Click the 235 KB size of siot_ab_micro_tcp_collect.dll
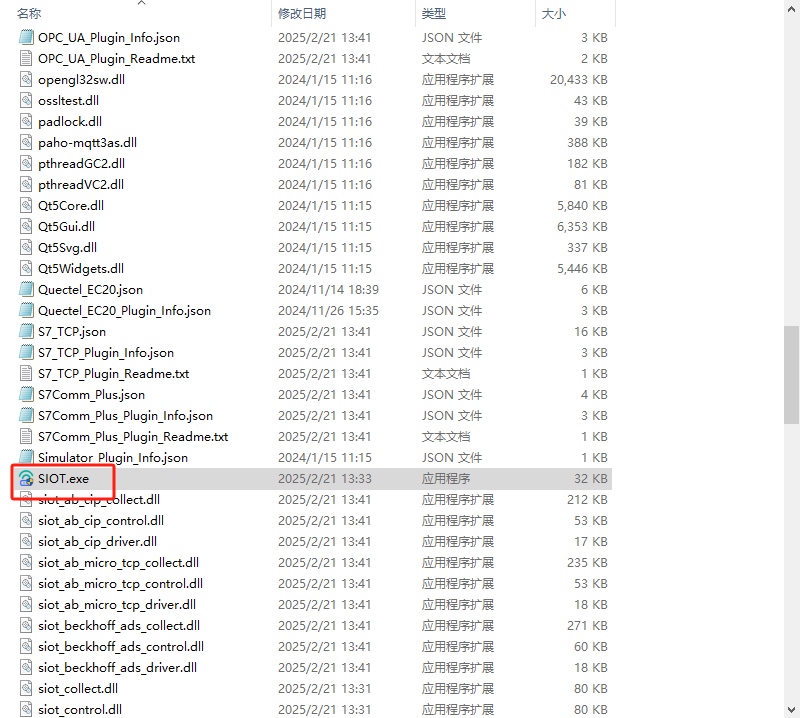Viewport: 800px width, 718px height. coord(587,562)
